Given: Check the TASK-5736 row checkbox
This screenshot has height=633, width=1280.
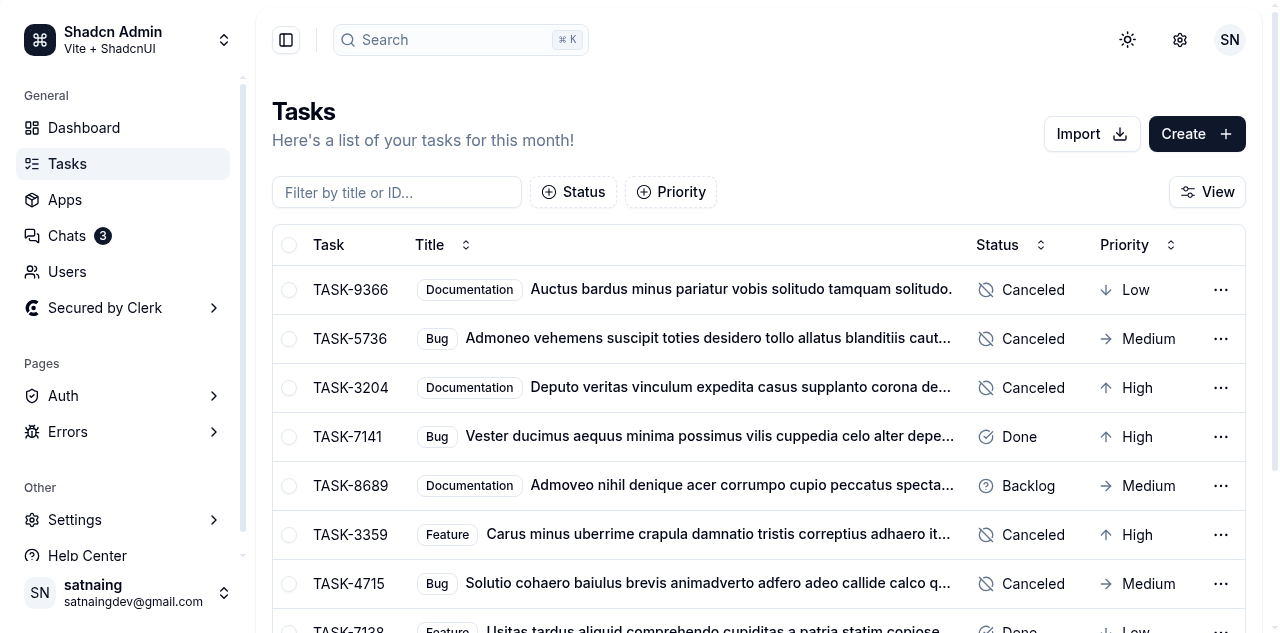Looking at the screenshot, I should 289,339.
